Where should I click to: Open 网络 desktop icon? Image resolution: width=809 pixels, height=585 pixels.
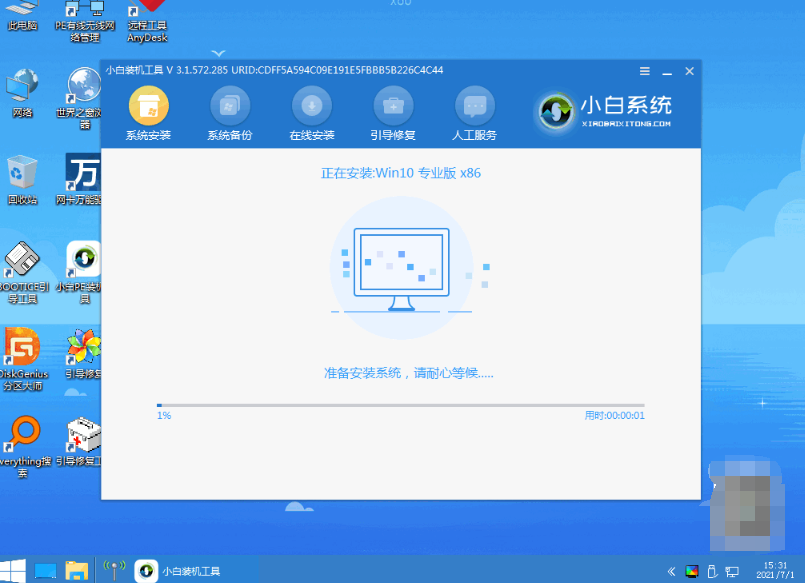(x=23, y=93)
